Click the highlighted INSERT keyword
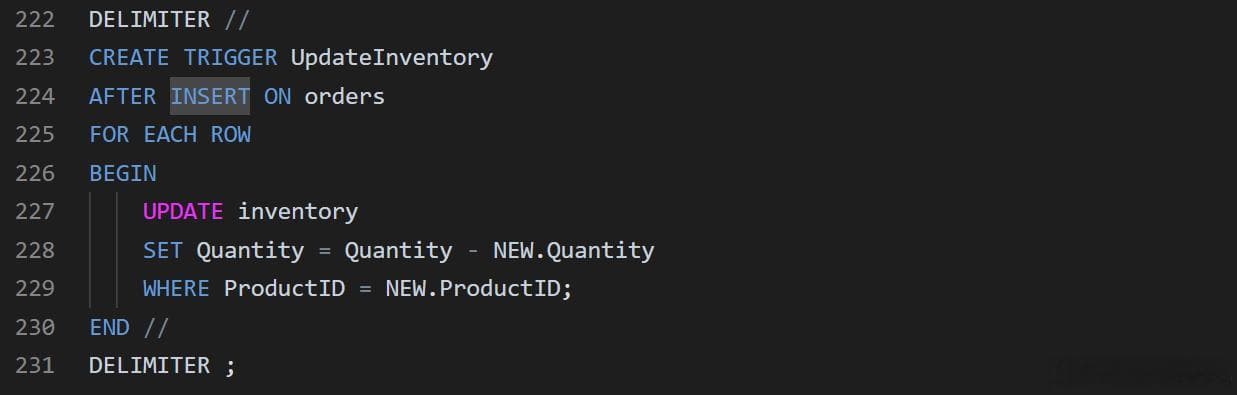 (210, 96)
